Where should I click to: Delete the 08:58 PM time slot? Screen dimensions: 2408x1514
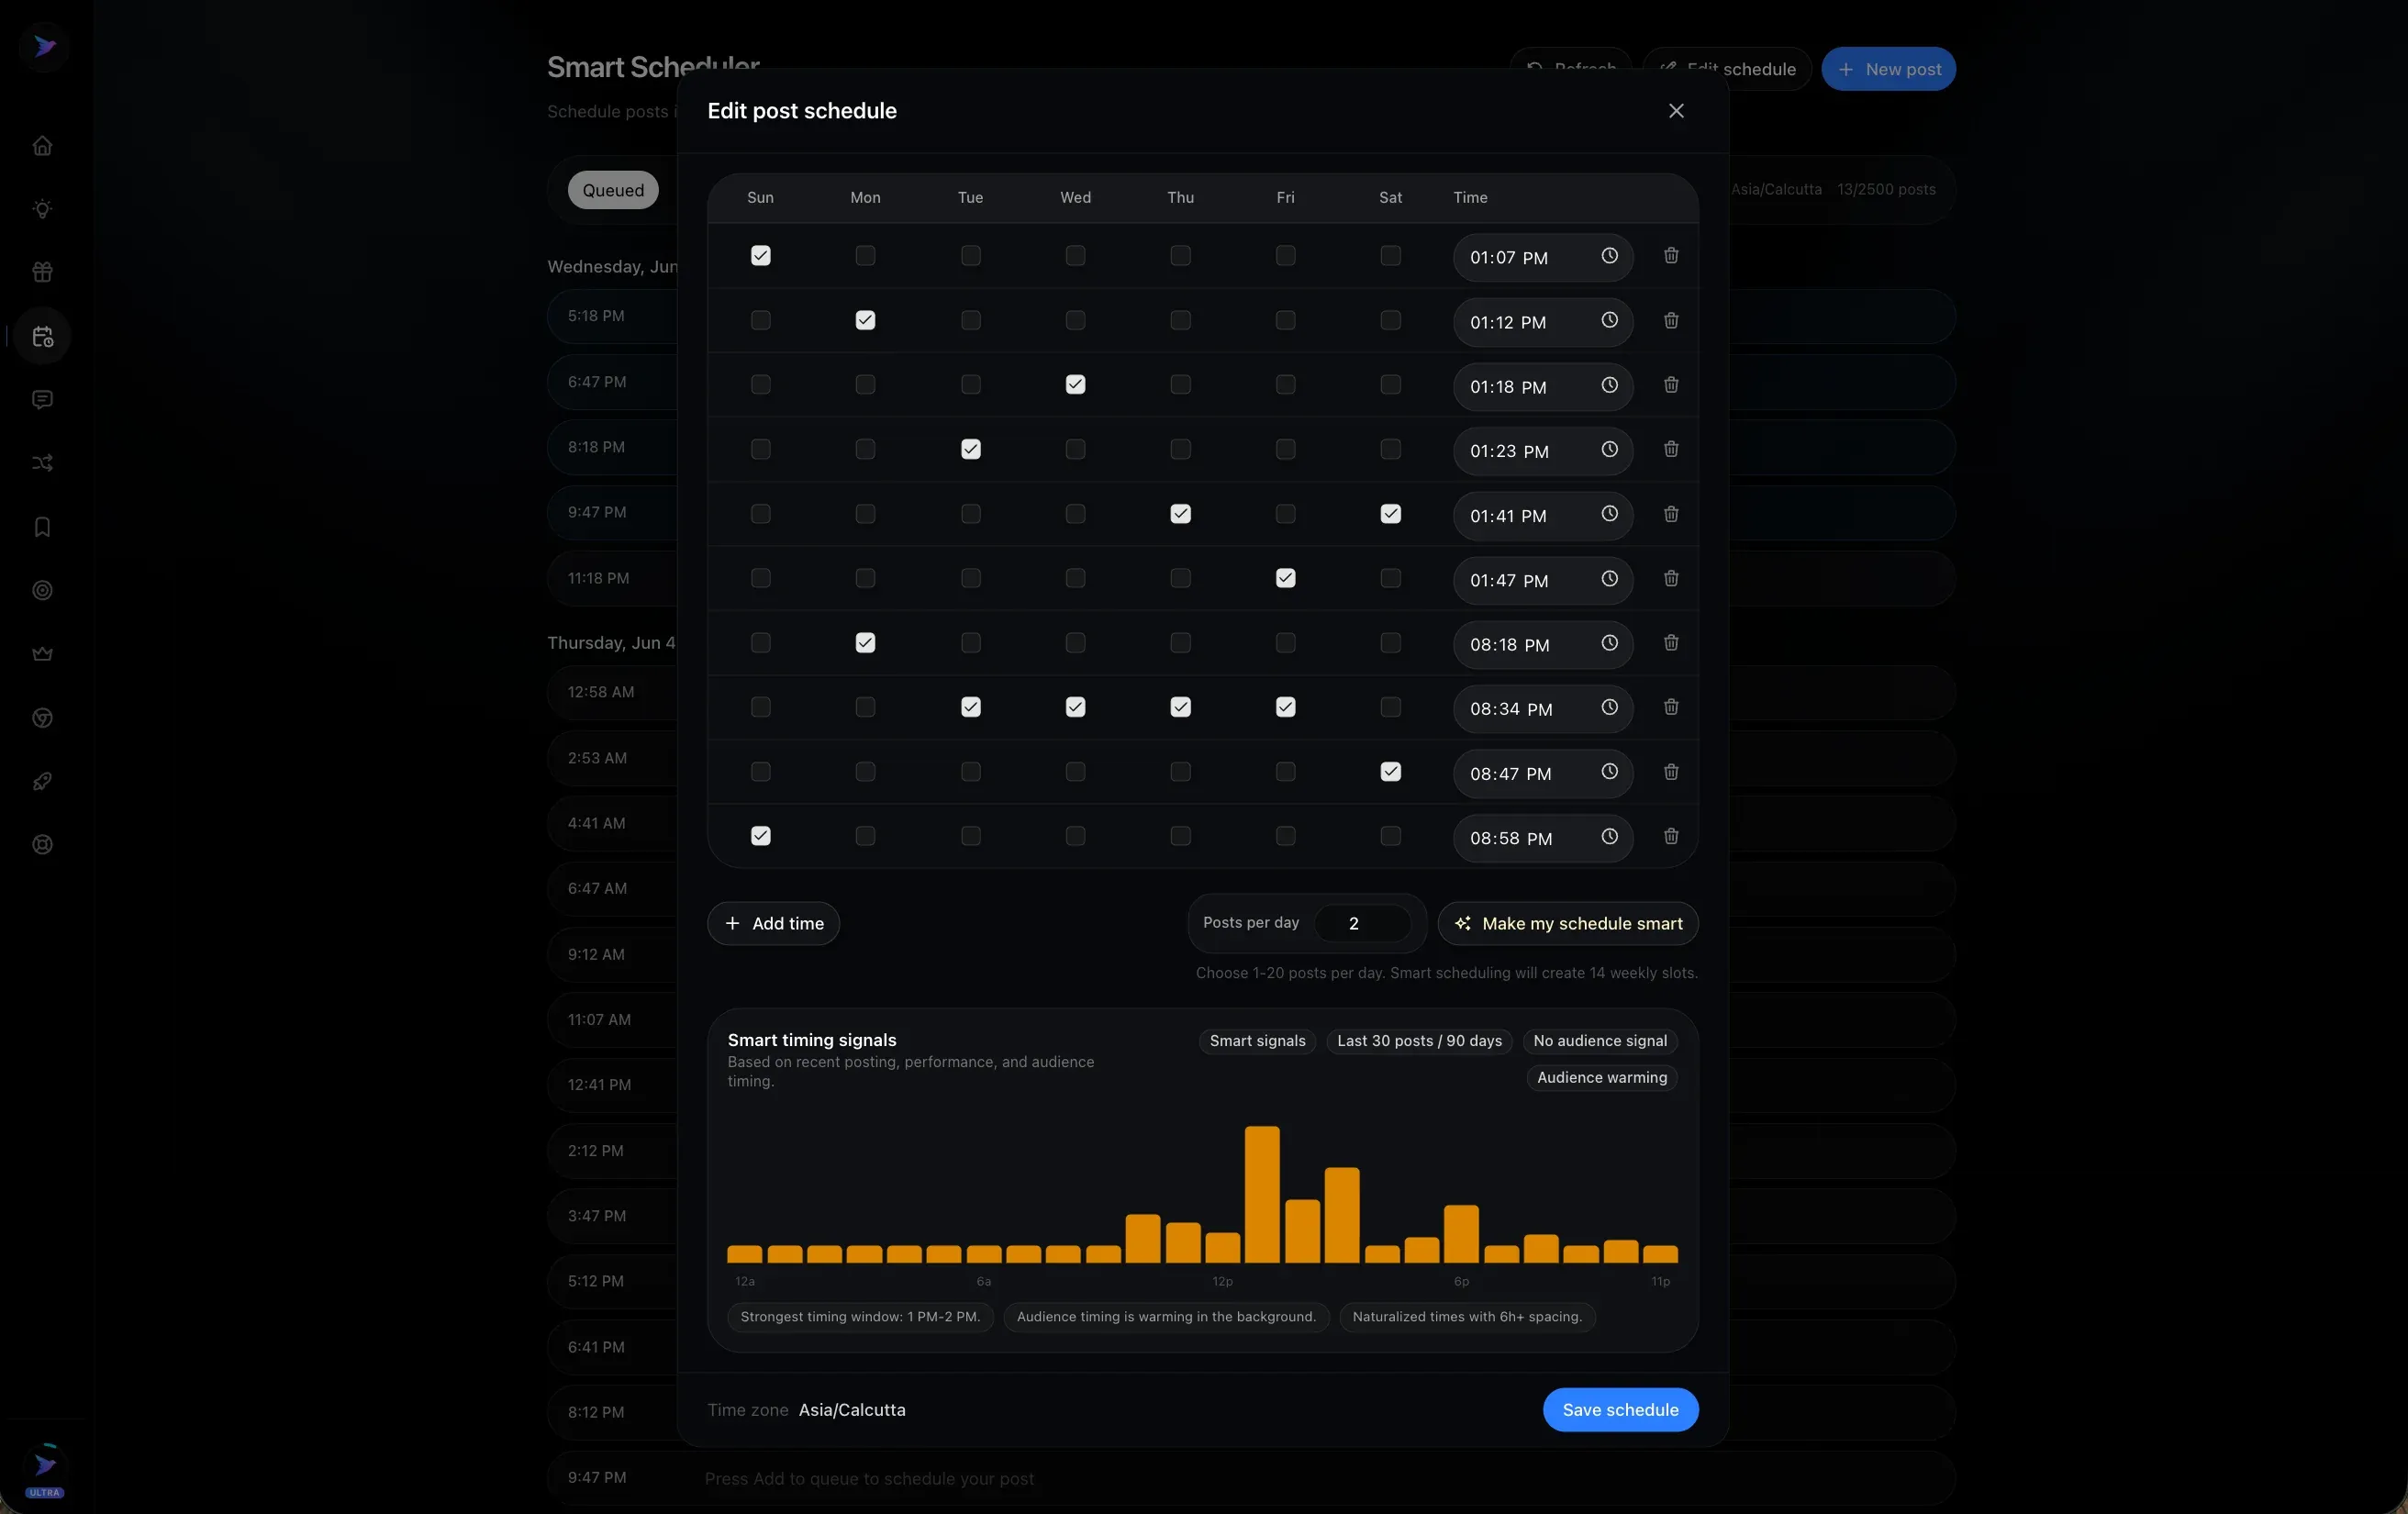1671,837
